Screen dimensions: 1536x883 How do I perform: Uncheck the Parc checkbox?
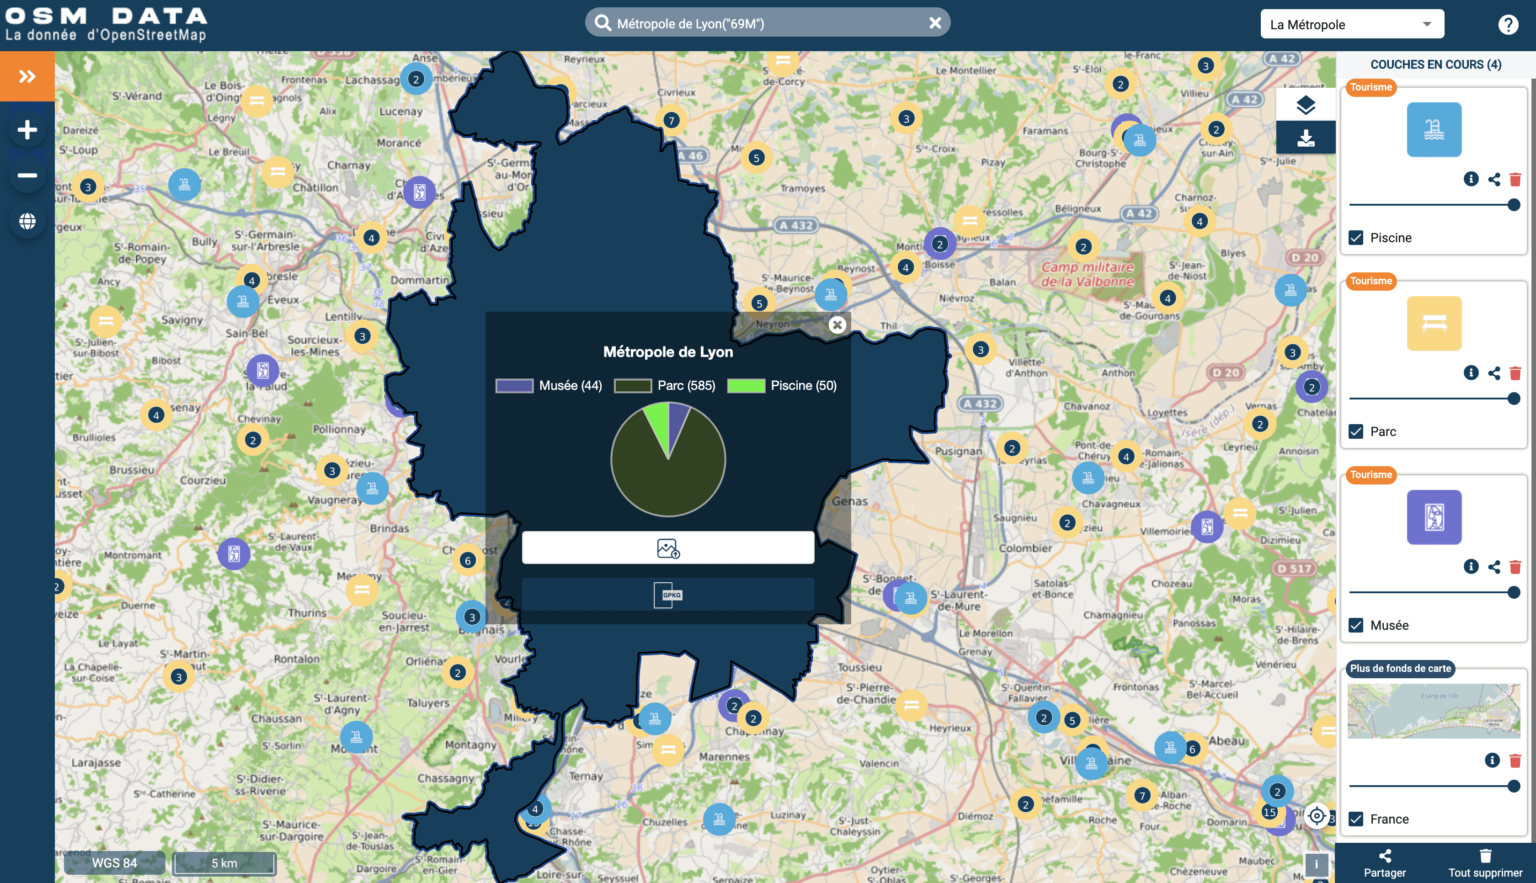[x=1356, y=431]
